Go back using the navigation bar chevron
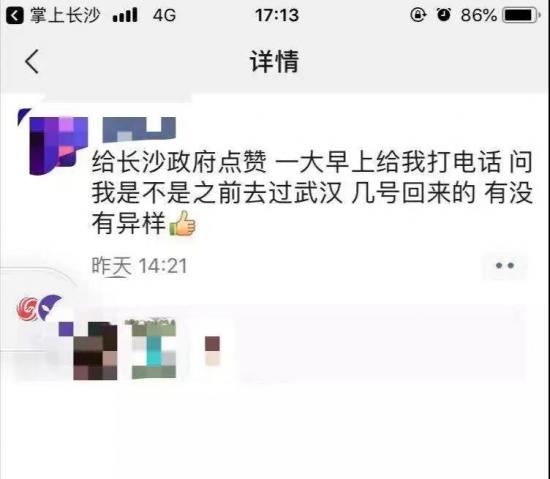550x479 pixels. [32, 61]
